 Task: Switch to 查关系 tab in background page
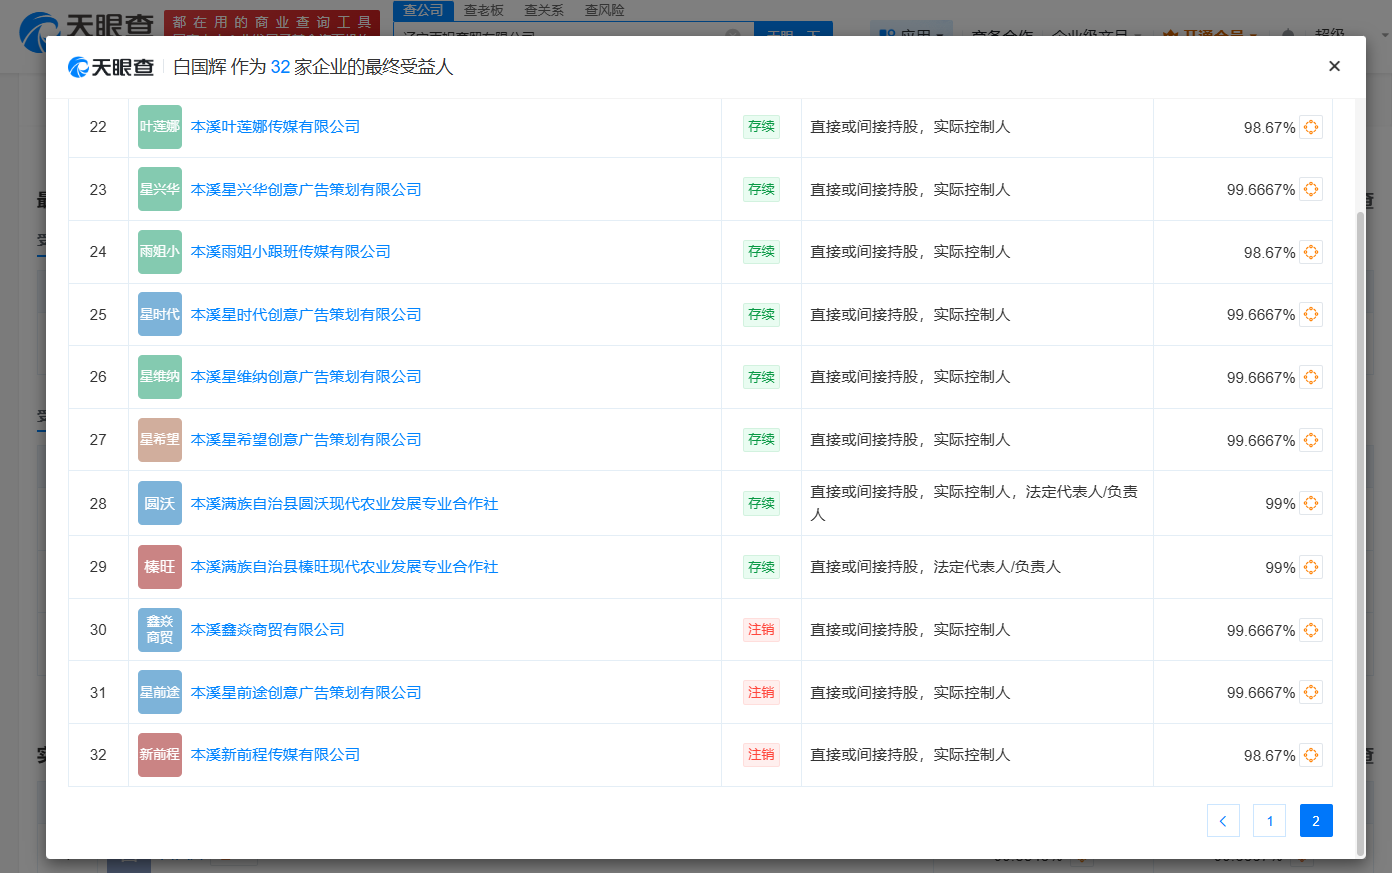pyautogui.click(x=544, y=10)
